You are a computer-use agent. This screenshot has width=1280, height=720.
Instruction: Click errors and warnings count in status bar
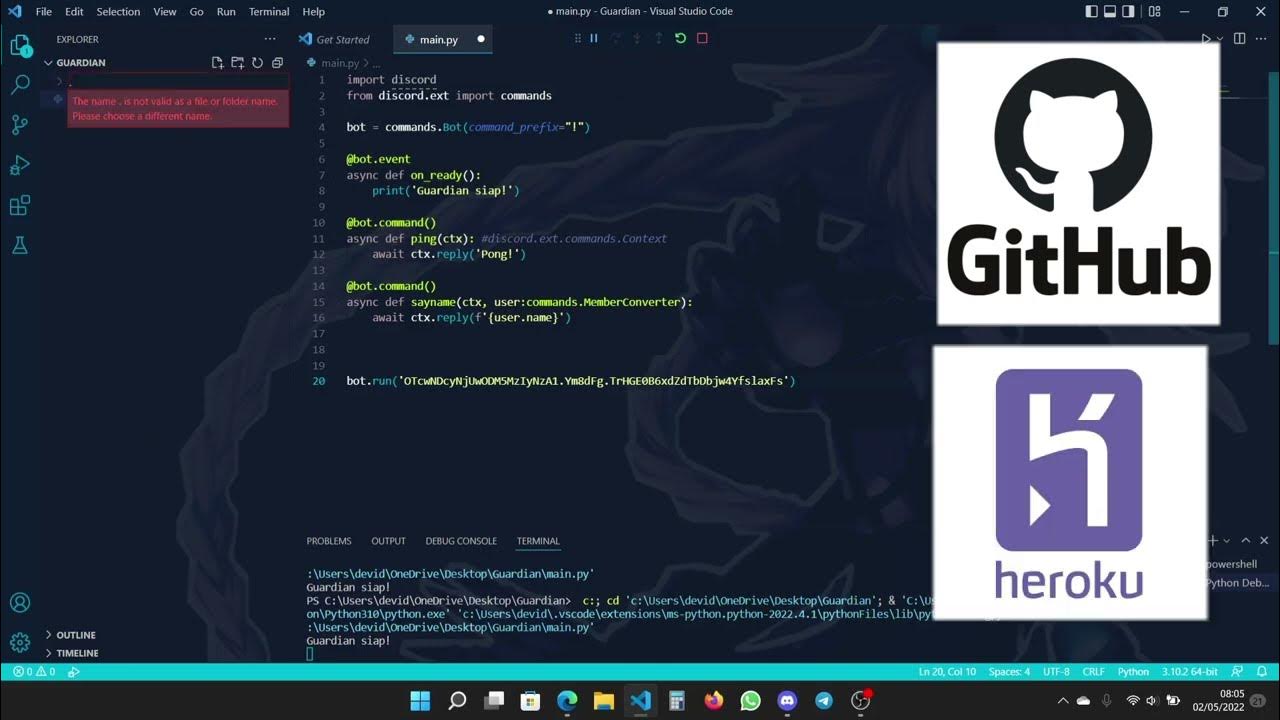(x=33, y=672)
